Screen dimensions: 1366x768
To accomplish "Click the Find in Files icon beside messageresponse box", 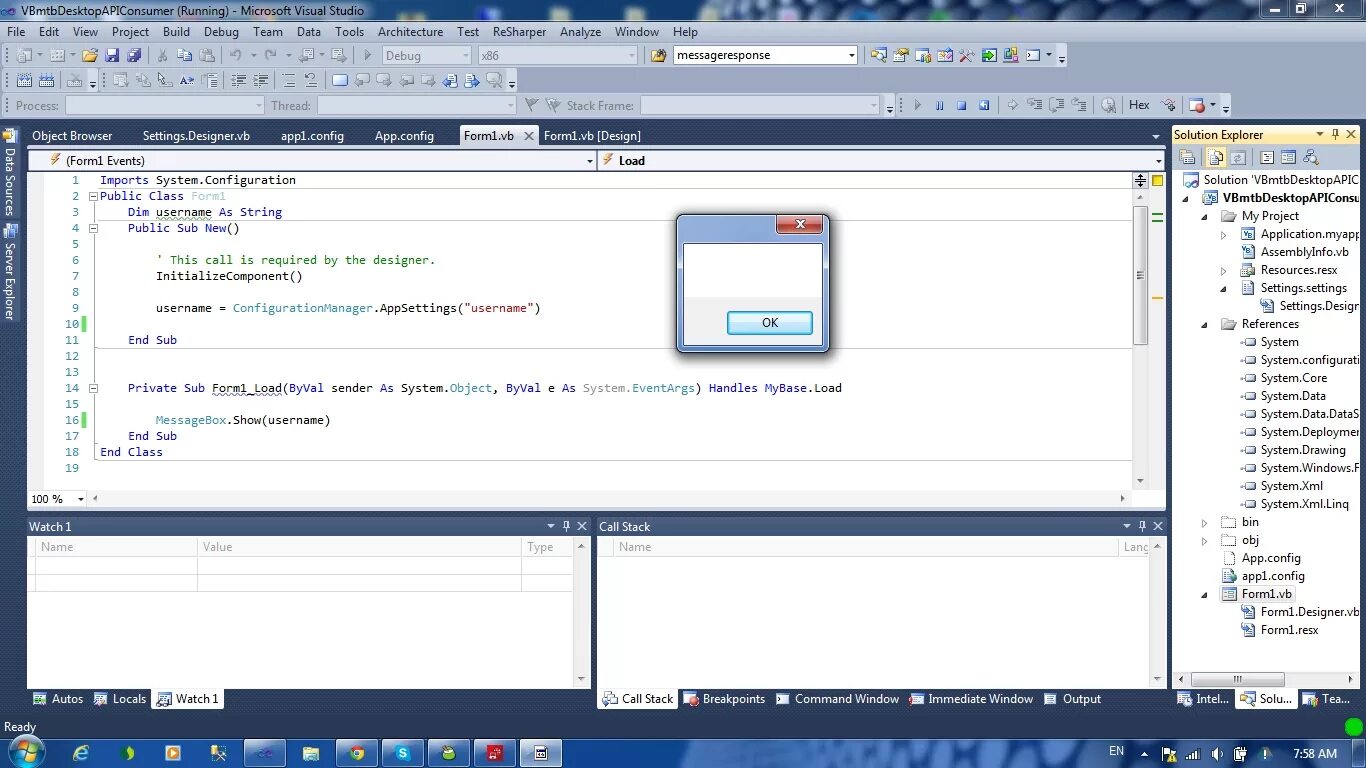I will (658, 55).
